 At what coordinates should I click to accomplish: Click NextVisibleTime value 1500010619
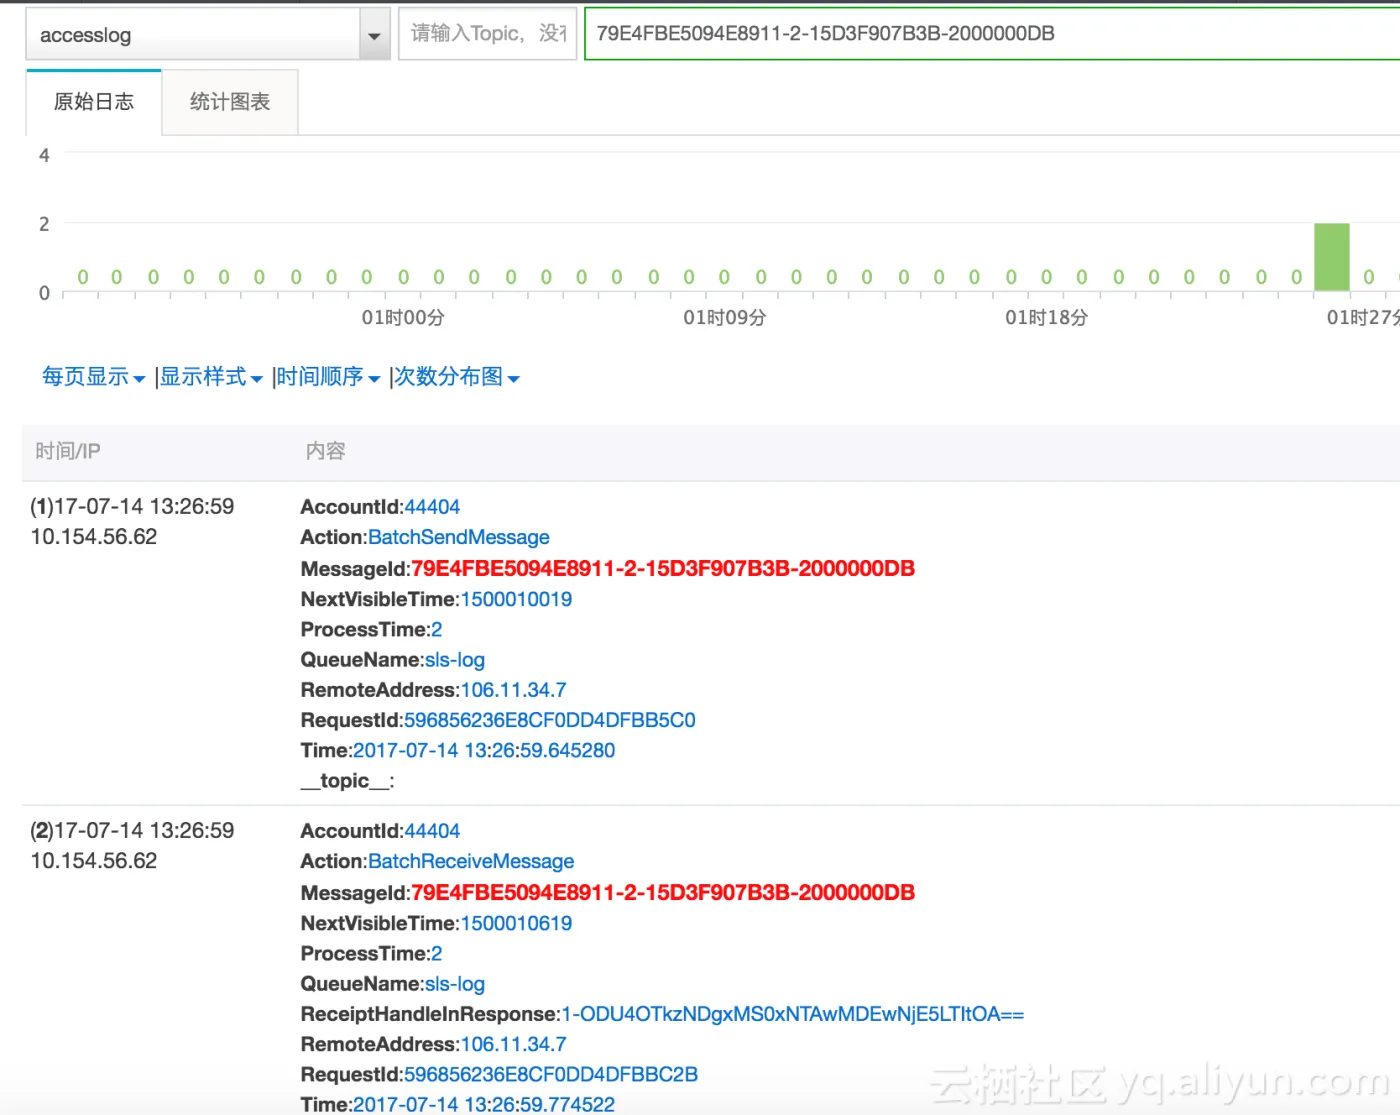pyautogui.click(x=516, y=923)
